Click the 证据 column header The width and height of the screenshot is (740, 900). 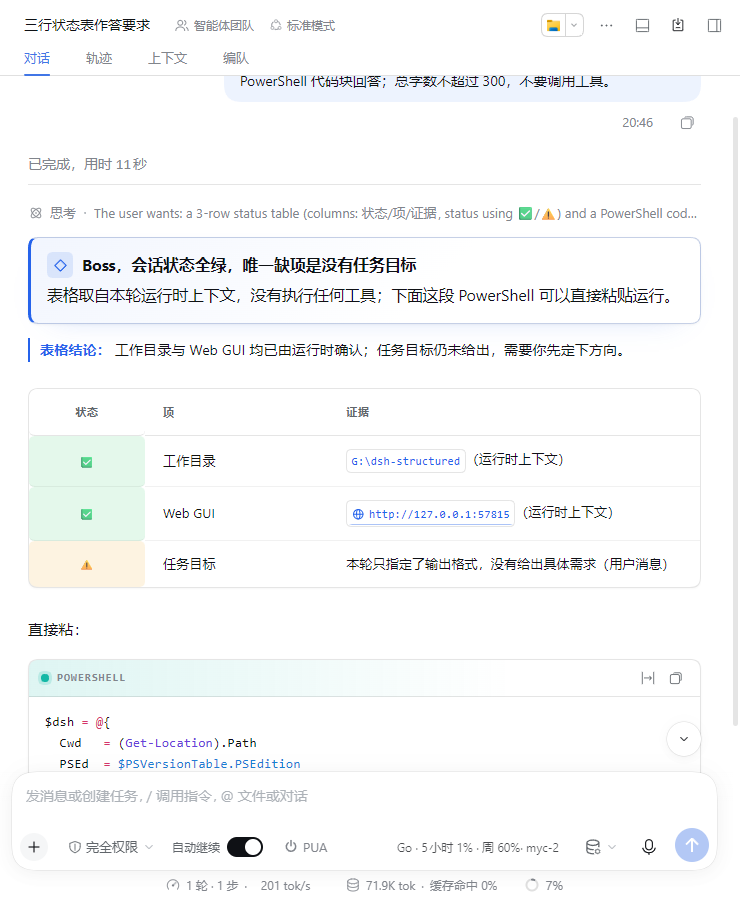(357, 412)
